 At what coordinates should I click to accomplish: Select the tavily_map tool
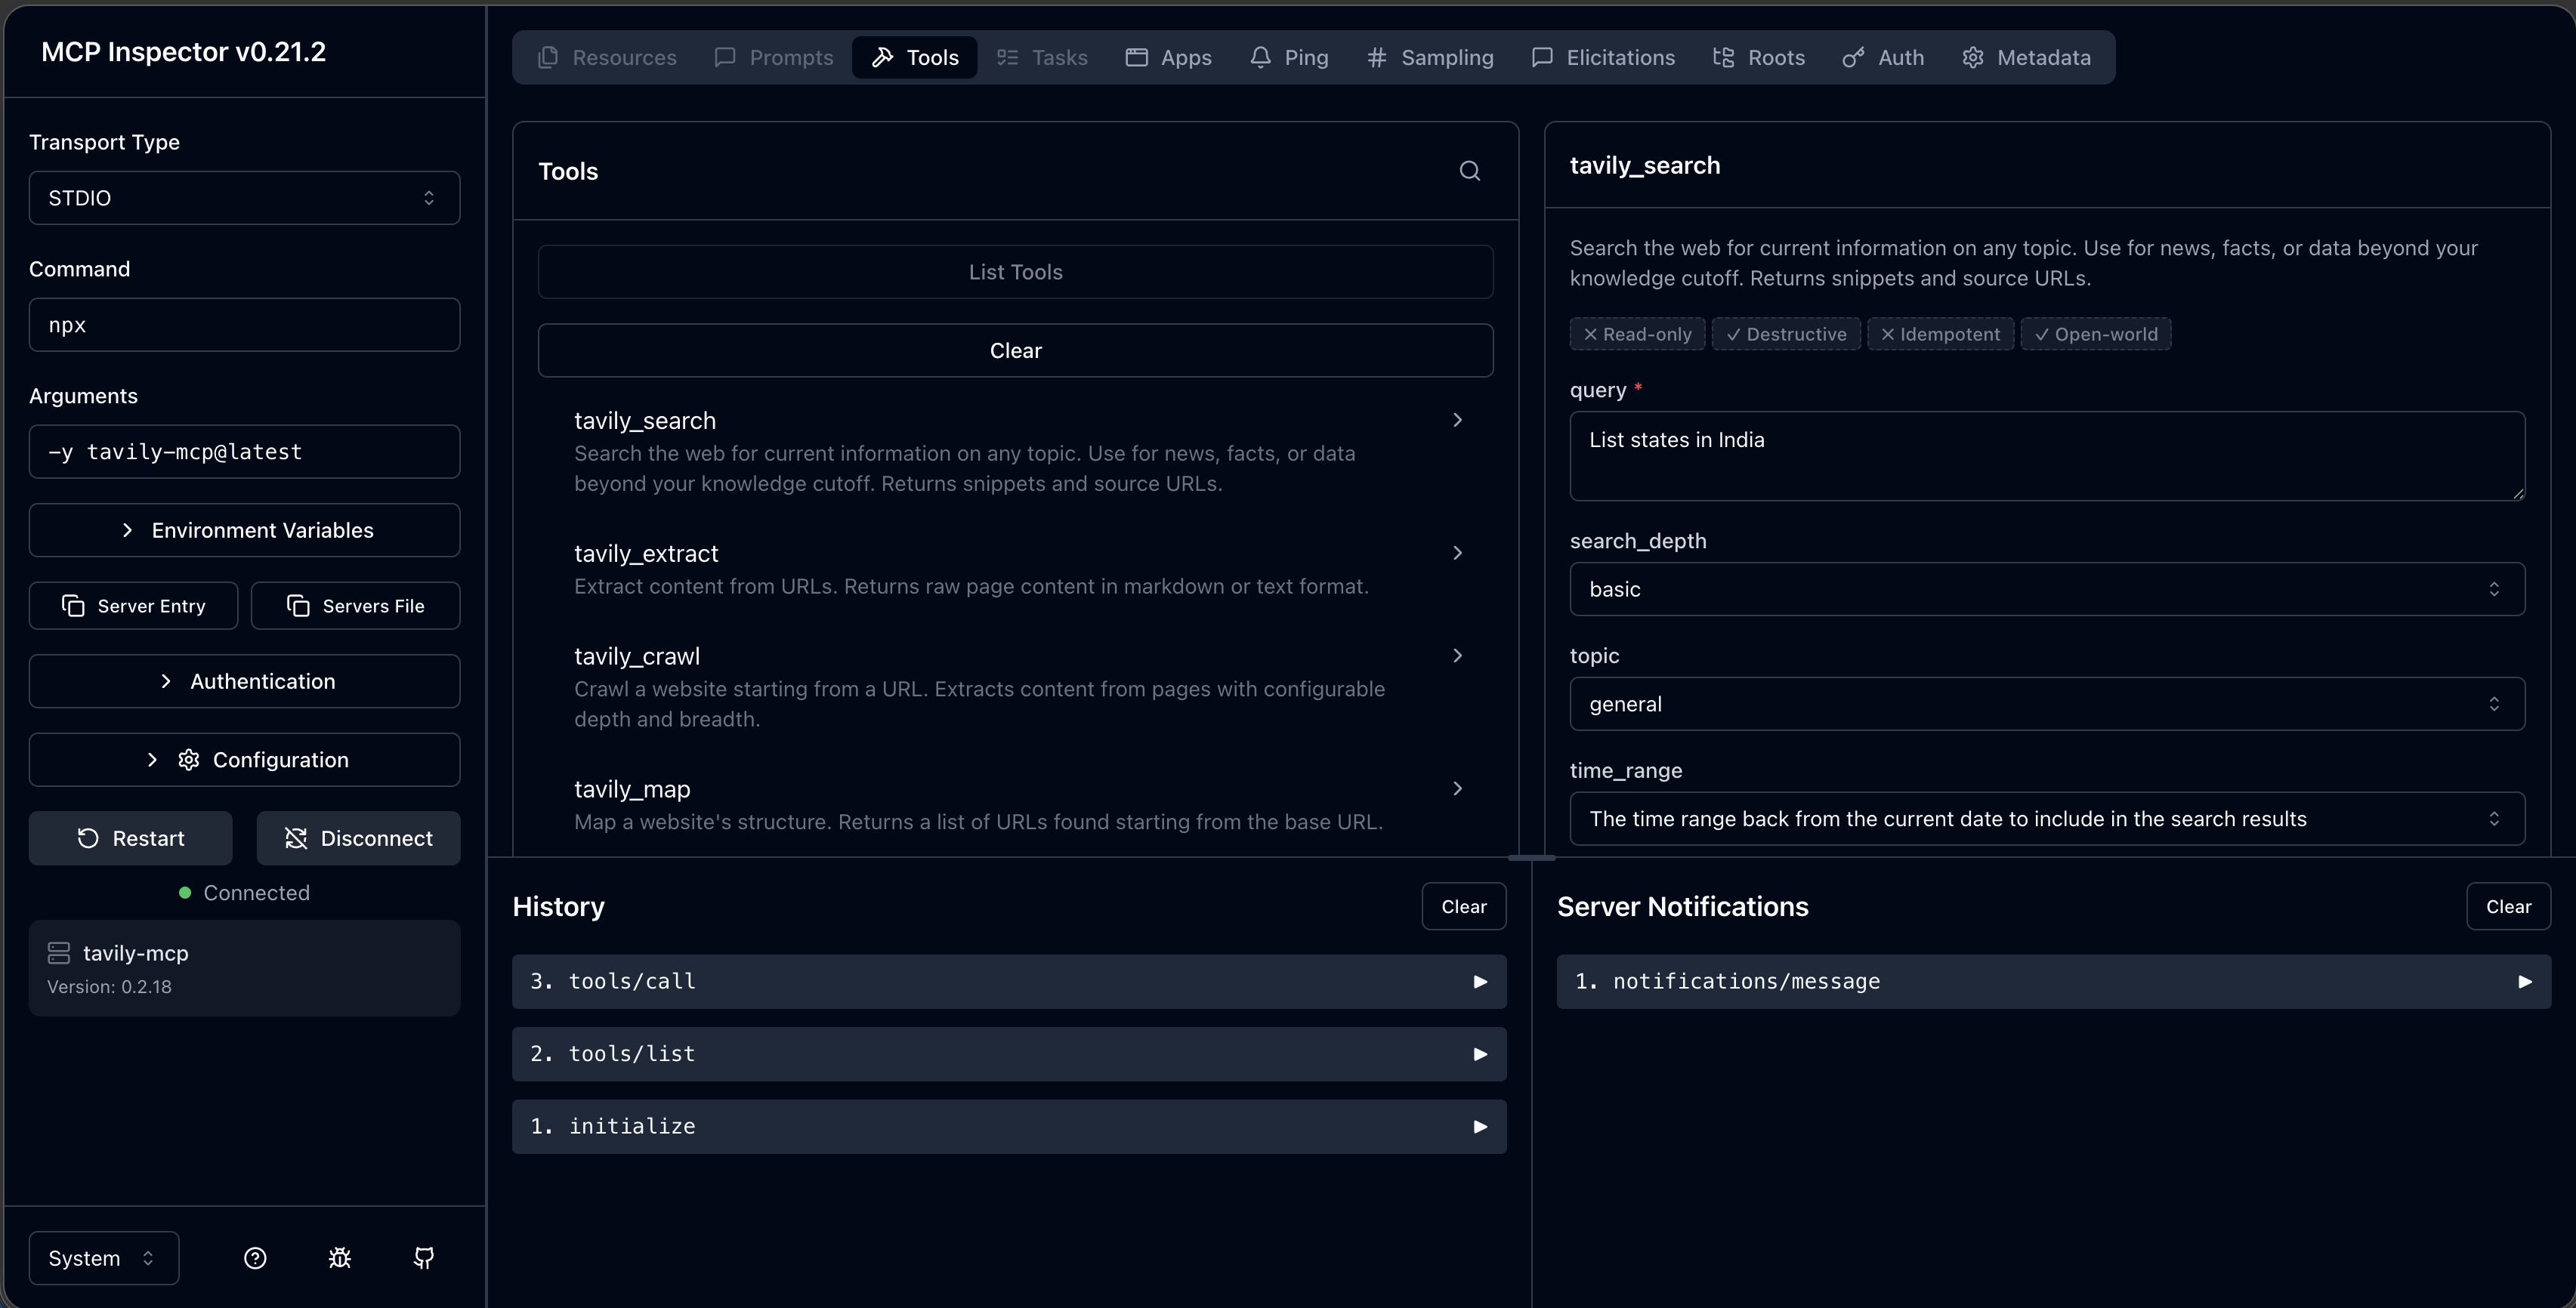pos(1015,805)
